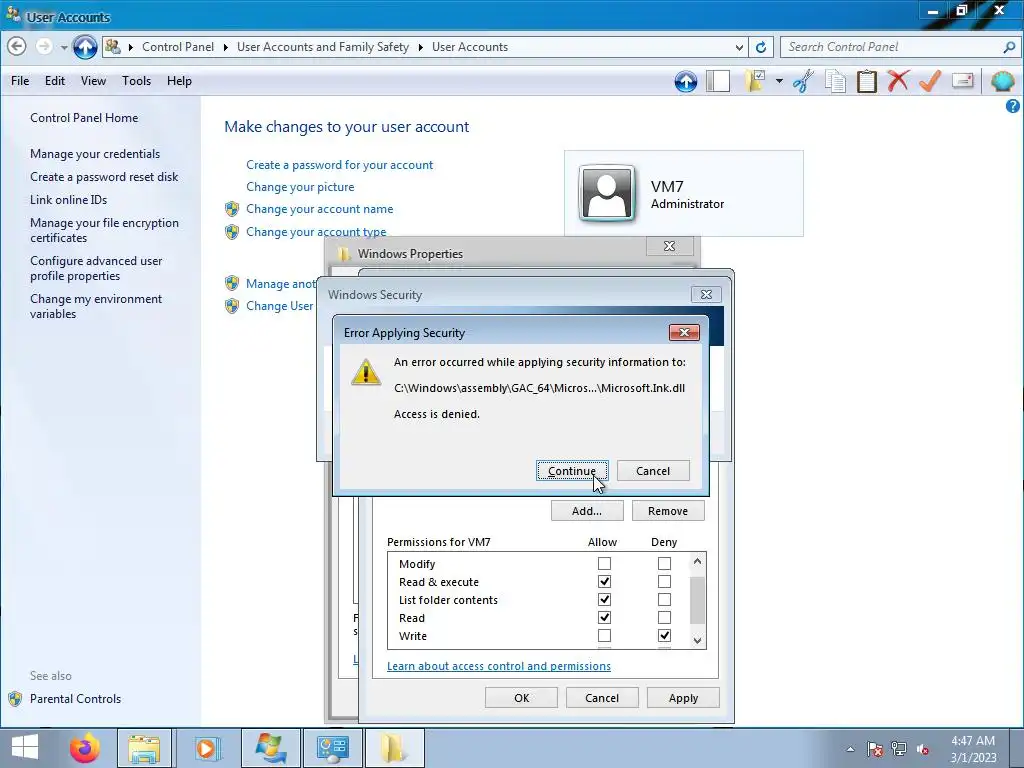
Task: Open dropdown arrow next to Folder Options icon
Action: point(779,81)
